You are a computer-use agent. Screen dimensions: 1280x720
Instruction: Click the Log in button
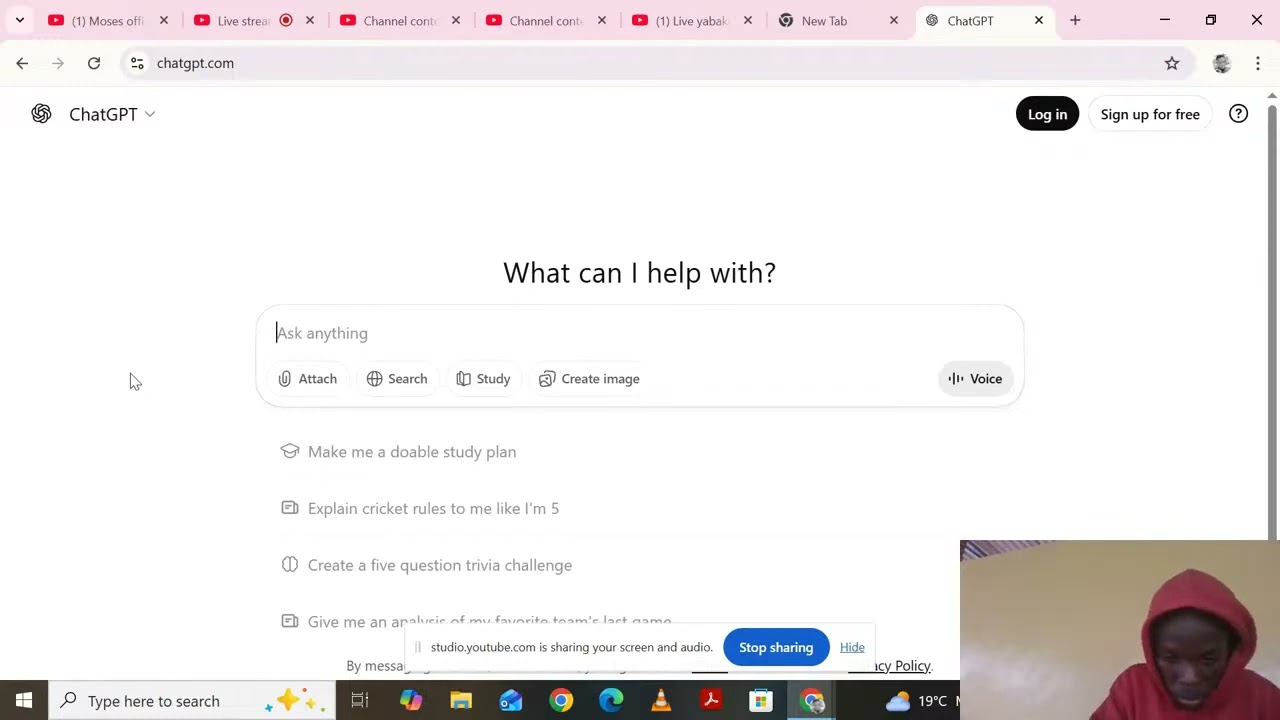click(1047, 114)
